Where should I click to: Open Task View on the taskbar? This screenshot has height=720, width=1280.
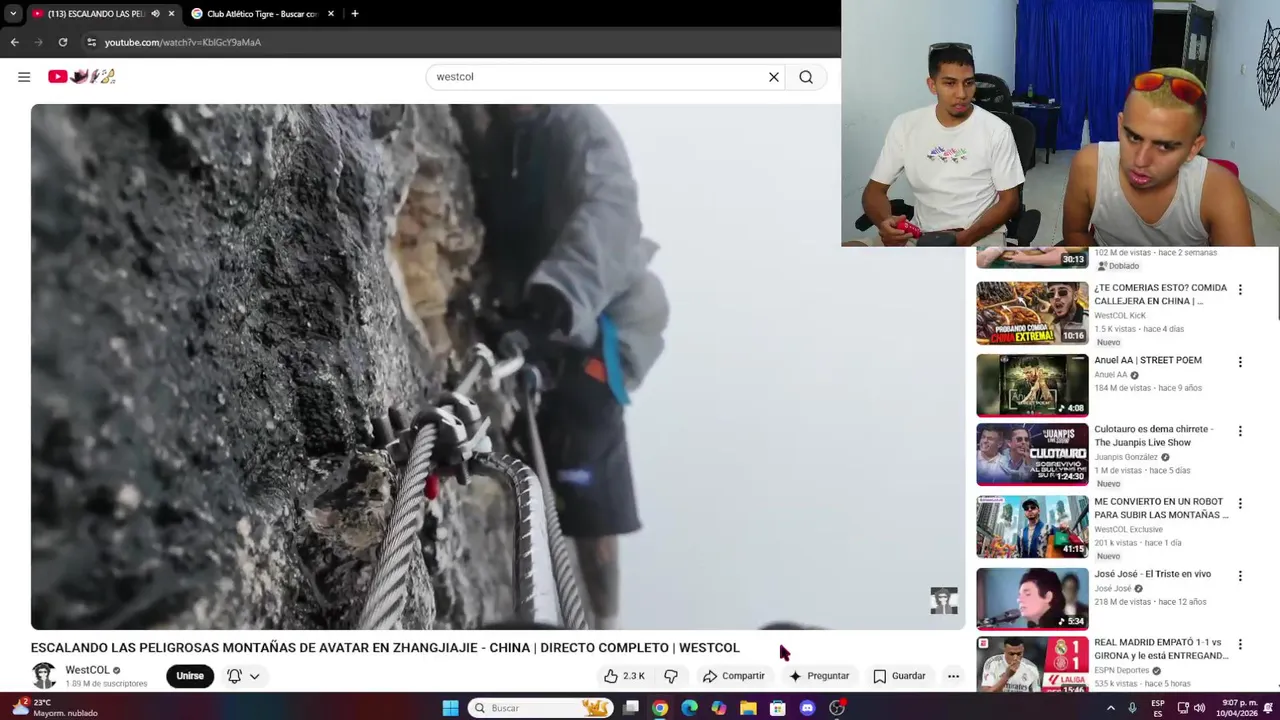coord(631,708)
